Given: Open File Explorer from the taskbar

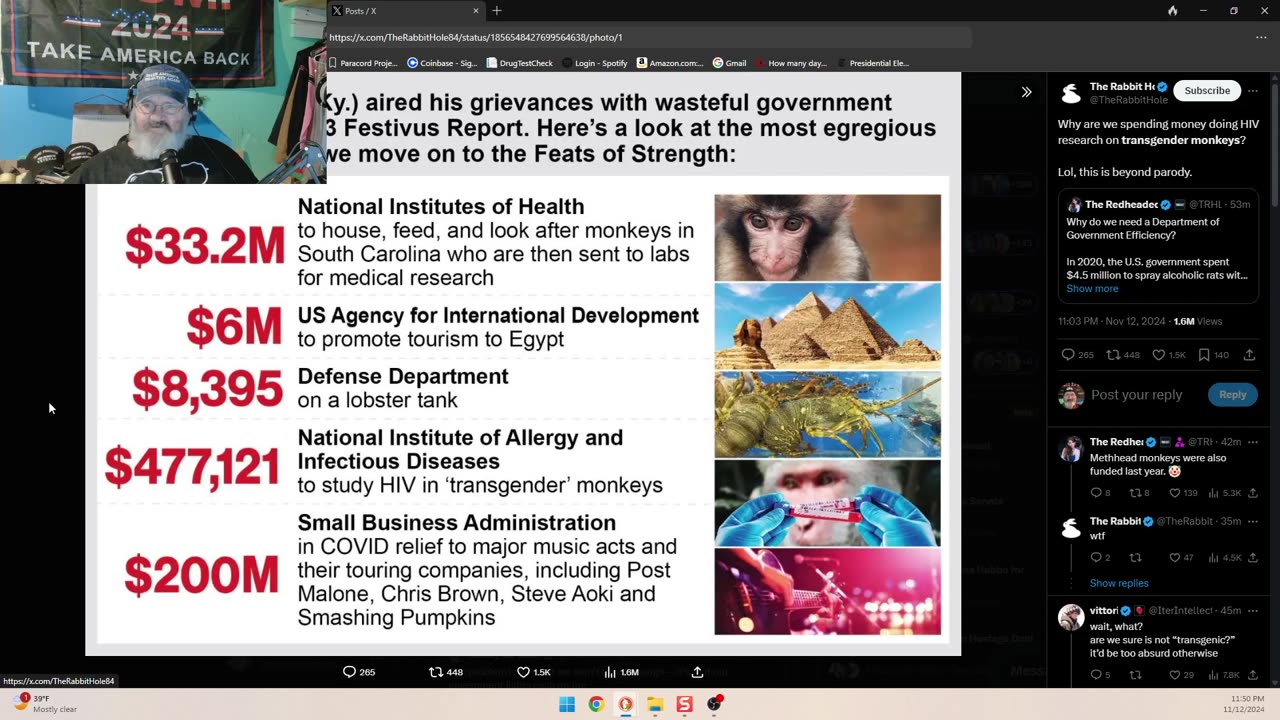Looking at the screenshot, I should (655, 704).
